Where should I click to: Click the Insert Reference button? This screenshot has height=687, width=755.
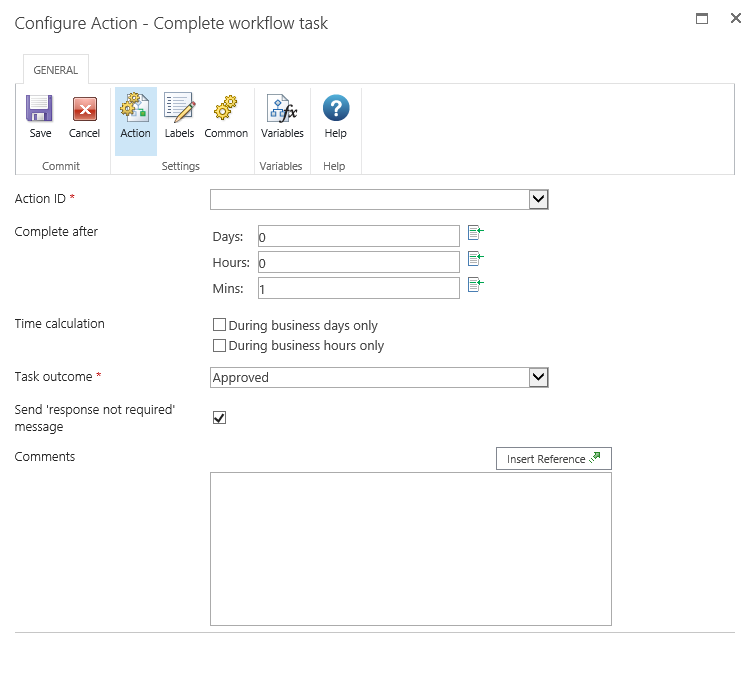click(x=553, y=459)
